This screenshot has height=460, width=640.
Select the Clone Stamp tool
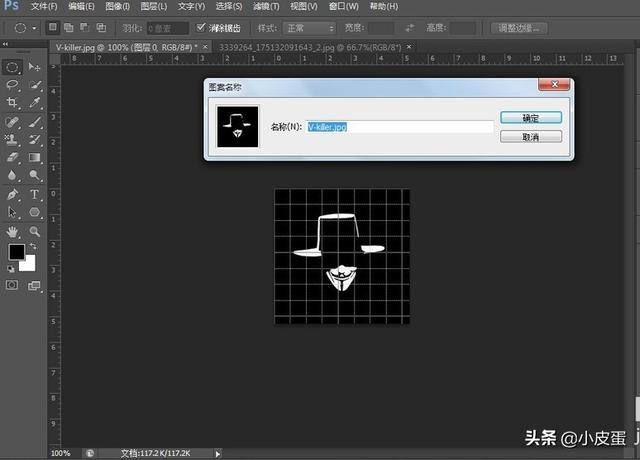click(12, 140)
